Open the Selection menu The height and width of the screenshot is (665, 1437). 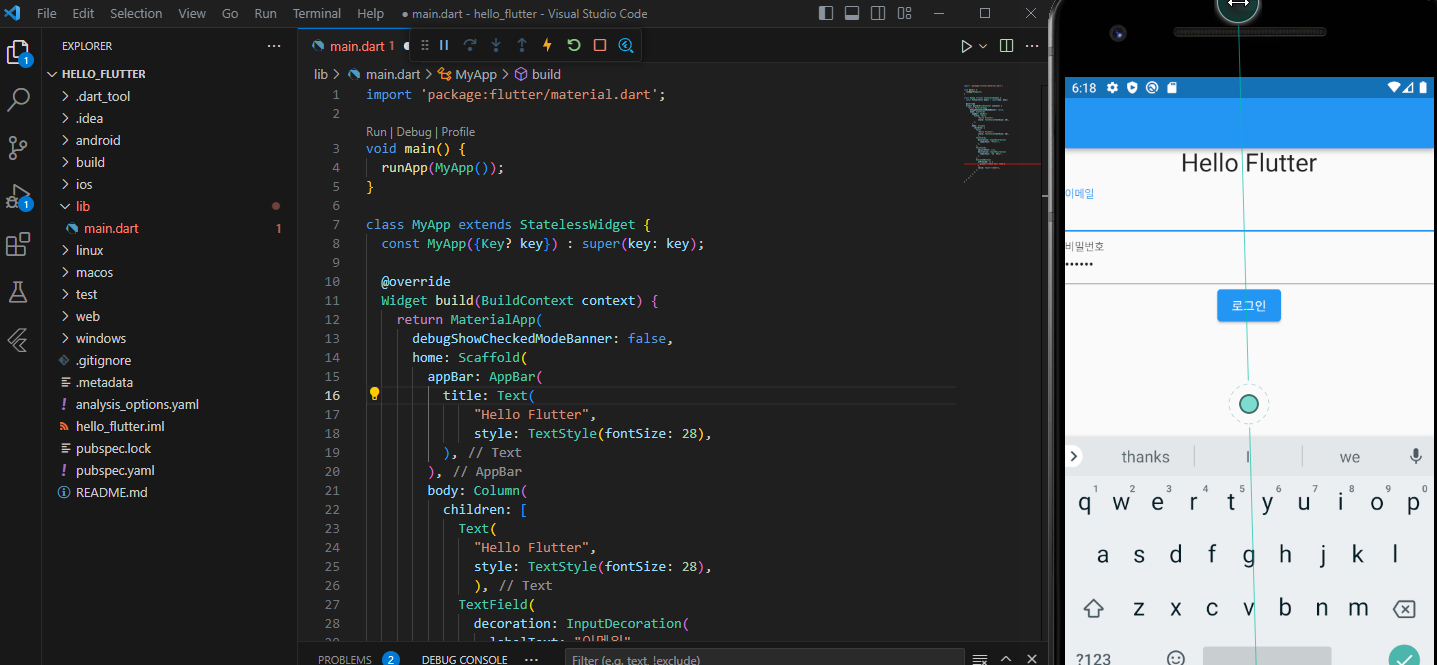pos(136,13)
